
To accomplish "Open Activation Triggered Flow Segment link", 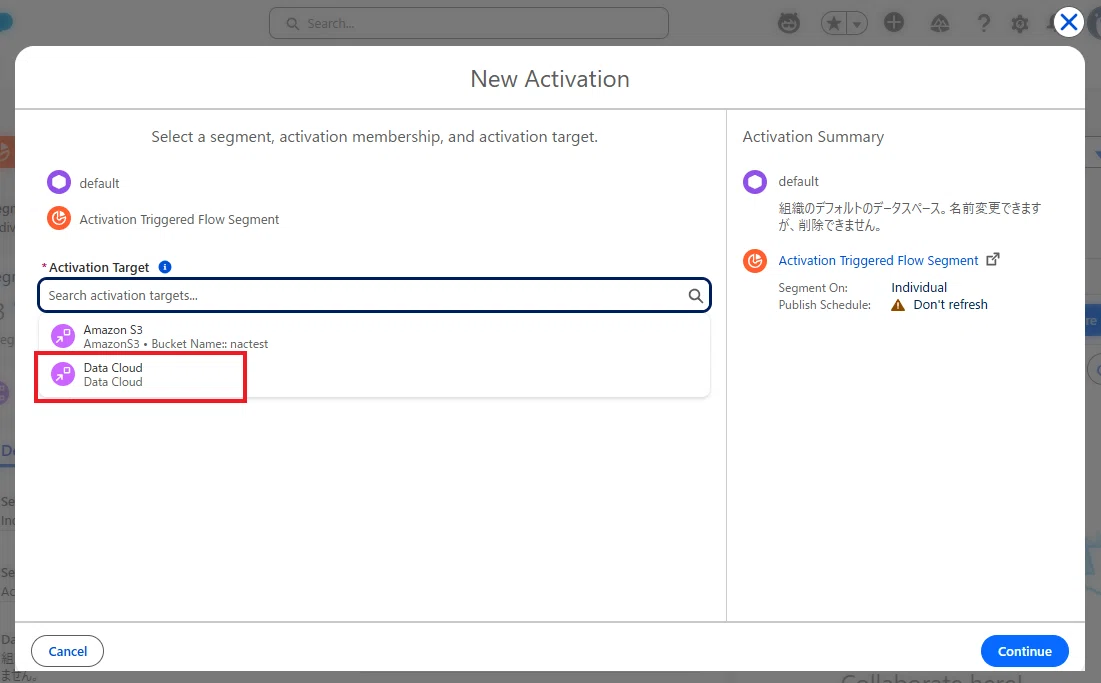I will 878,260.
